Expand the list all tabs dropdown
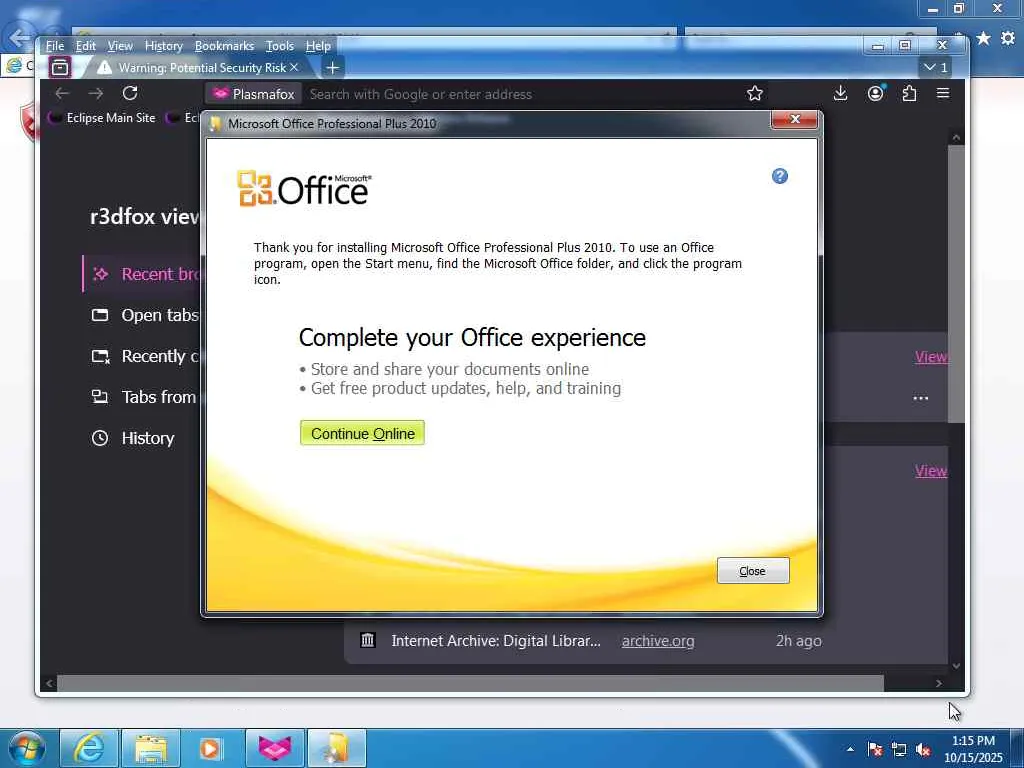 coord(935,67)
